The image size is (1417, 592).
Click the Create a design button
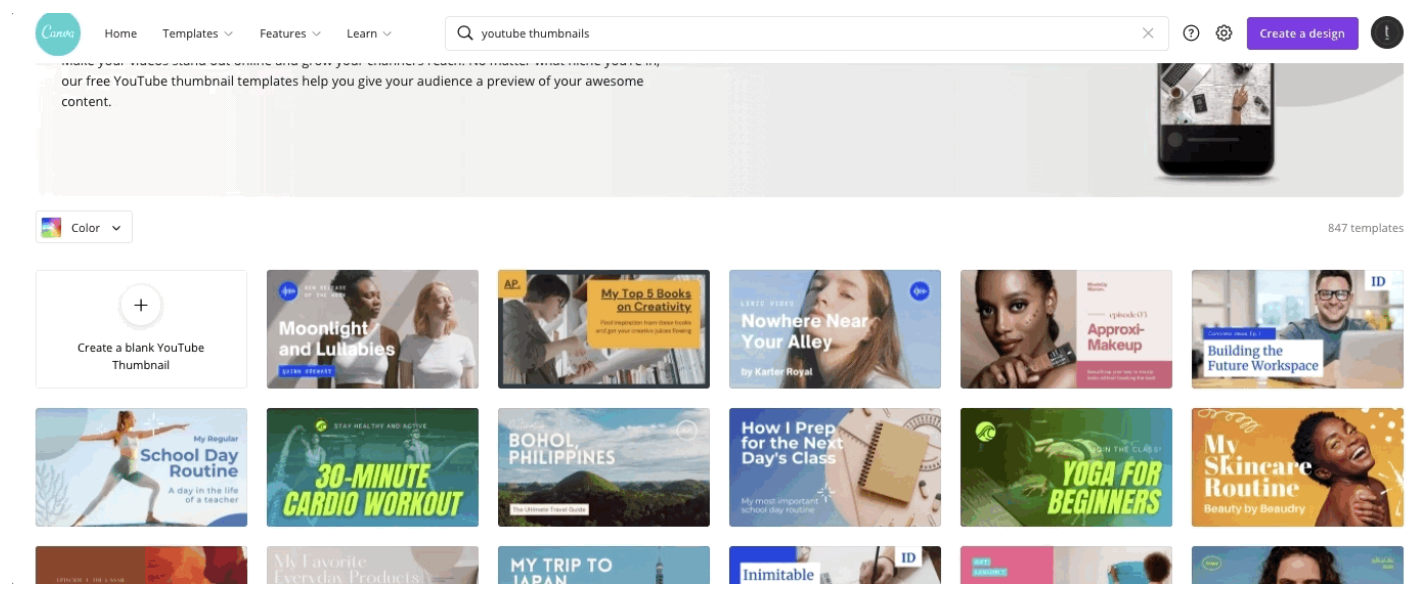(1302, 33)
